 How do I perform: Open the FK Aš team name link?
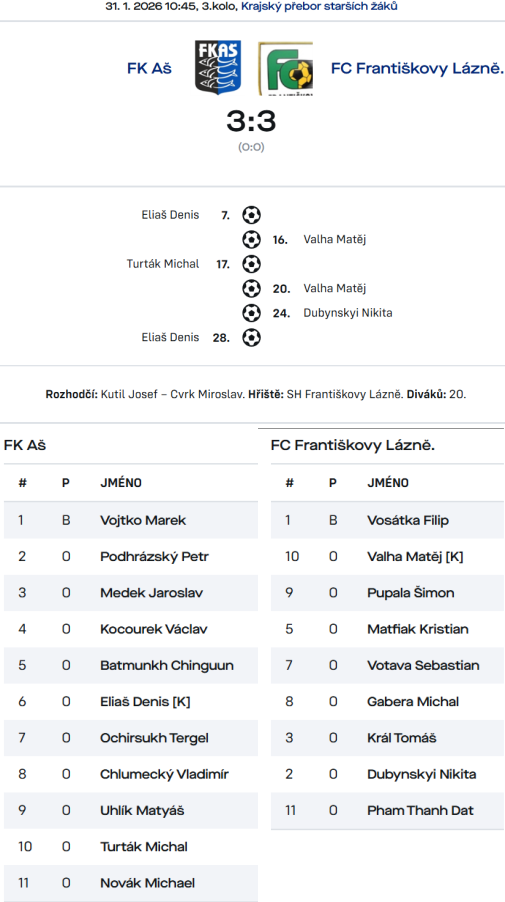point(150,68)
